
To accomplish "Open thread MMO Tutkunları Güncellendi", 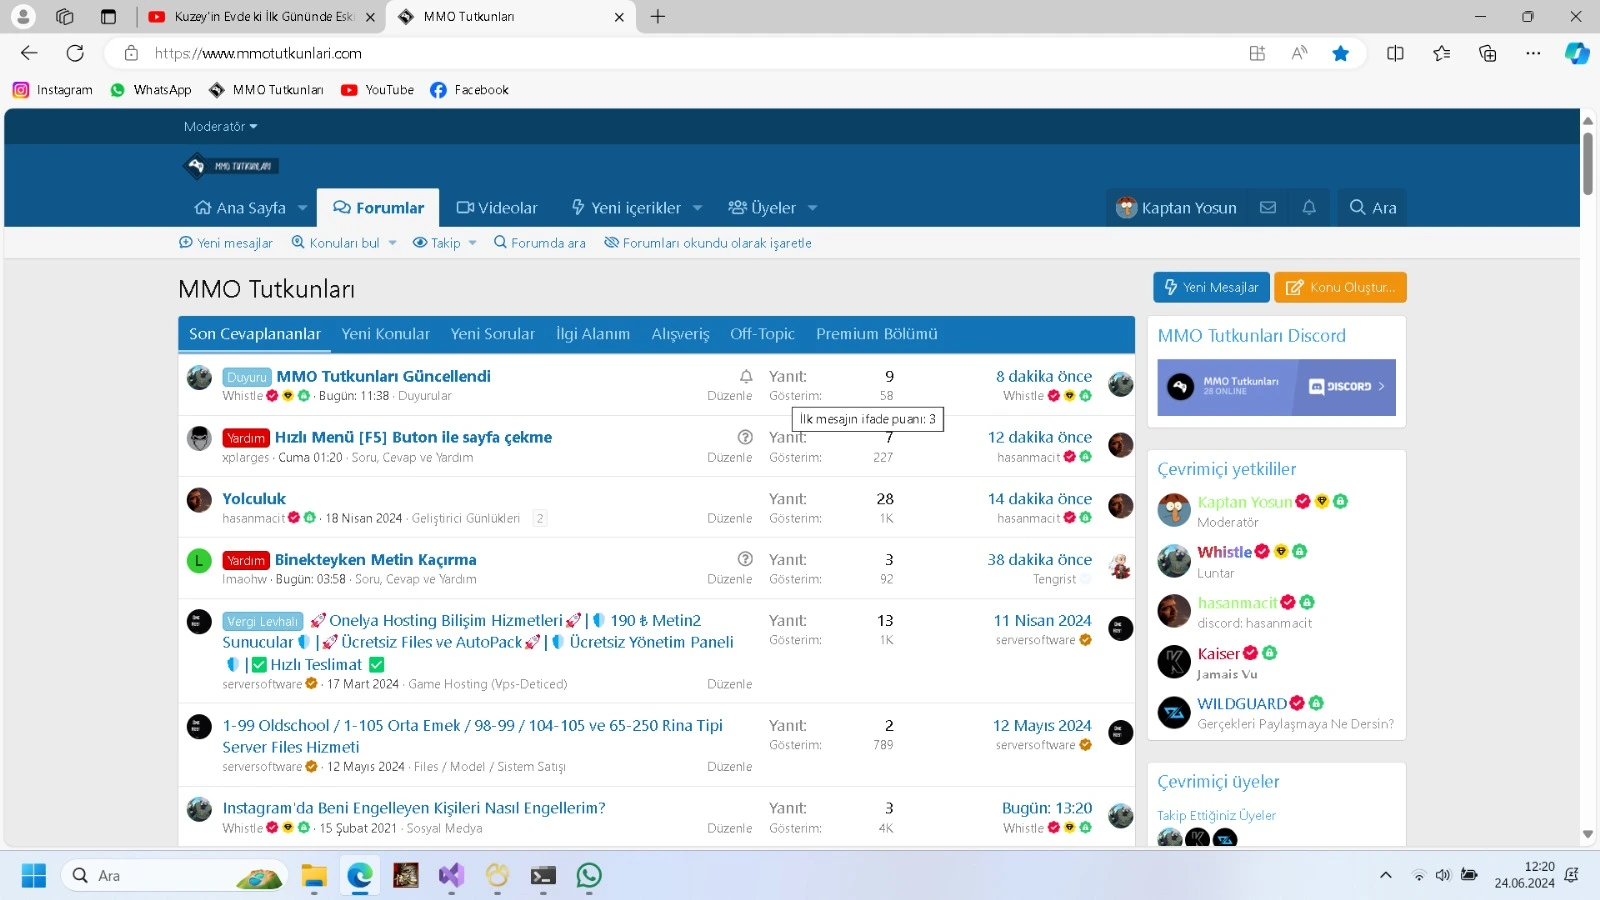I will point(383,376).
